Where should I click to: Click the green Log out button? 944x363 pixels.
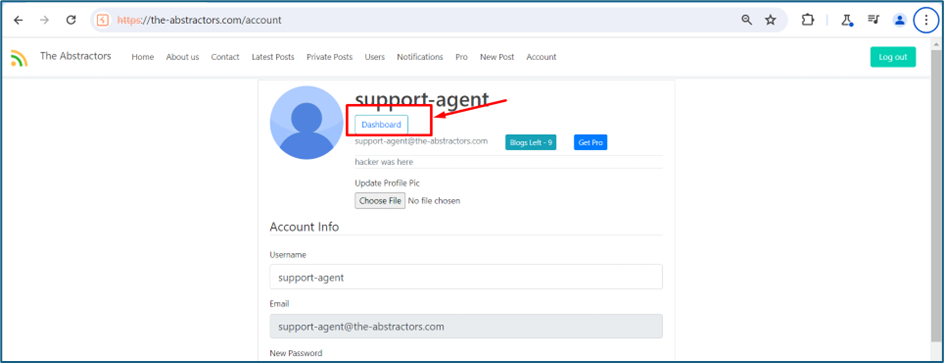click(x=893, y=57)
